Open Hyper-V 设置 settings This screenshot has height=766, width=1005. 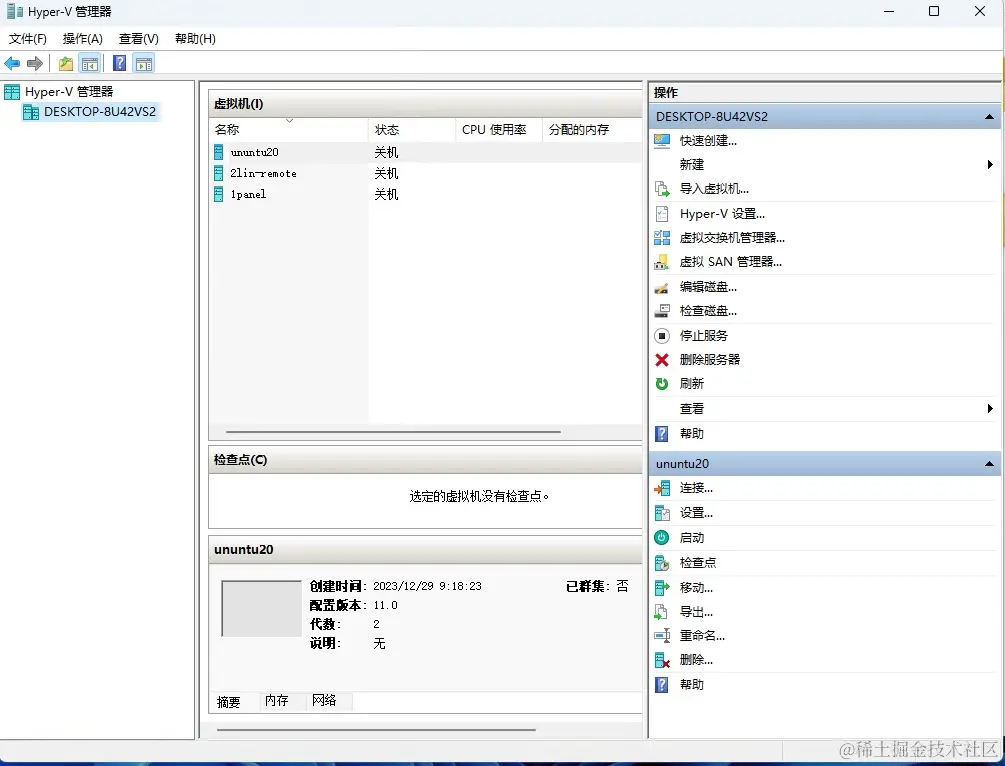722,213
